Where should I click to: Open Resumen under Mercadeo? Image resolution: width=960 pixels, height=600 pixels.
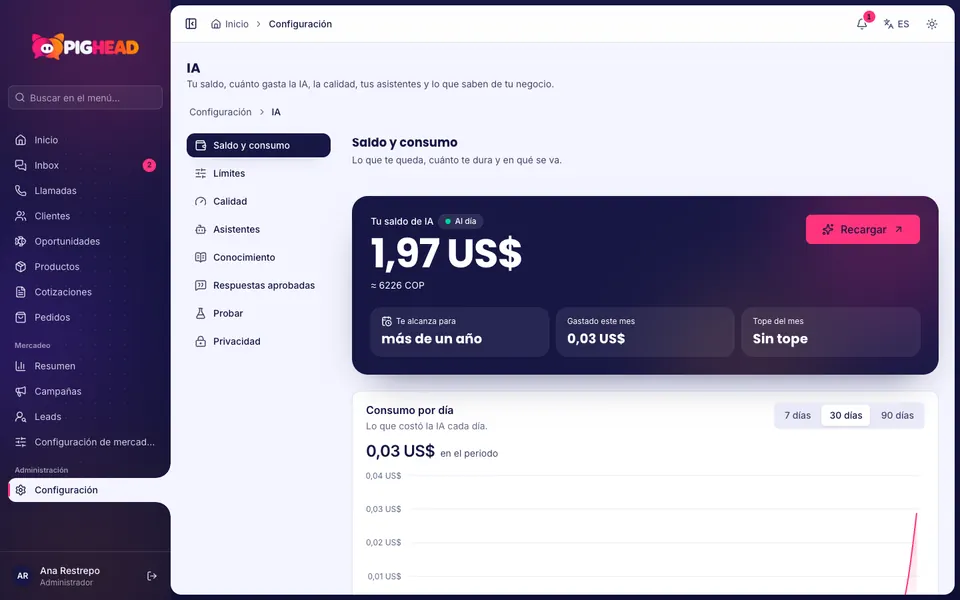(85, 366)
